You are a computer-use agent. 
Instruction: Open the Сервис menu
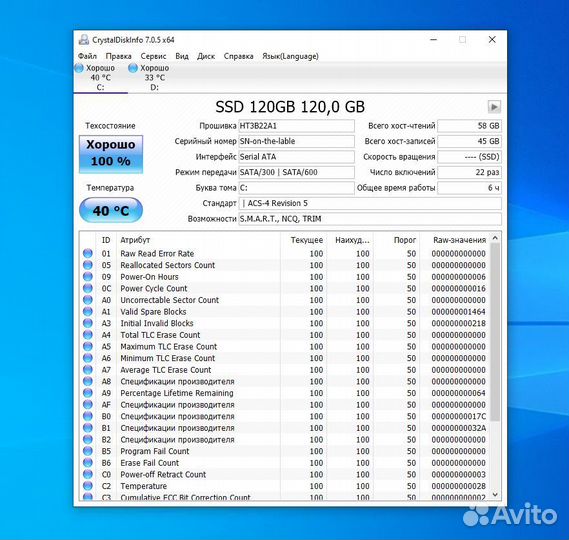153,56
